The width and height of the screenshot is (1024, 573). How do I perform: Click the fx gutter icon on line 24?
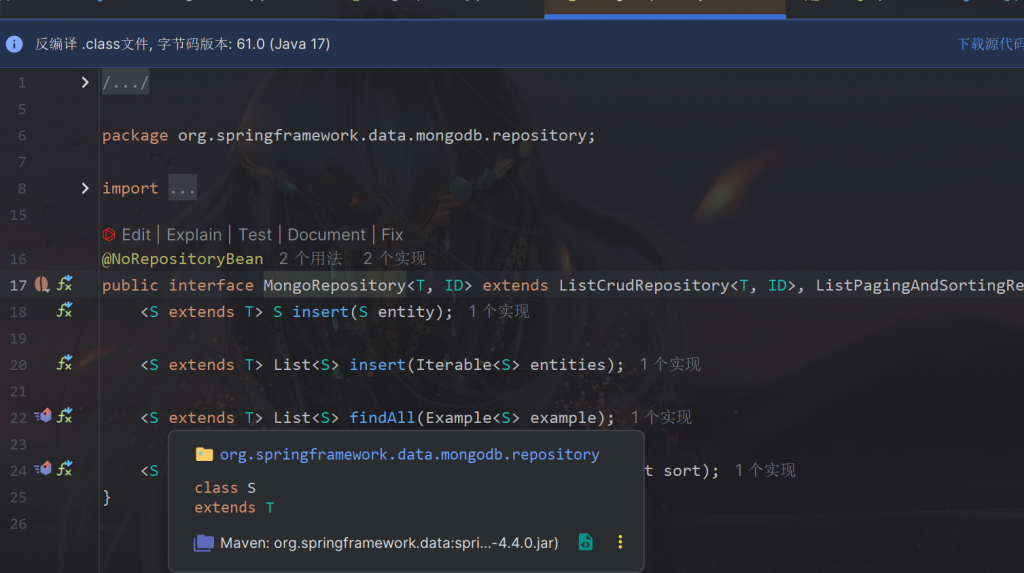(64, 469)
